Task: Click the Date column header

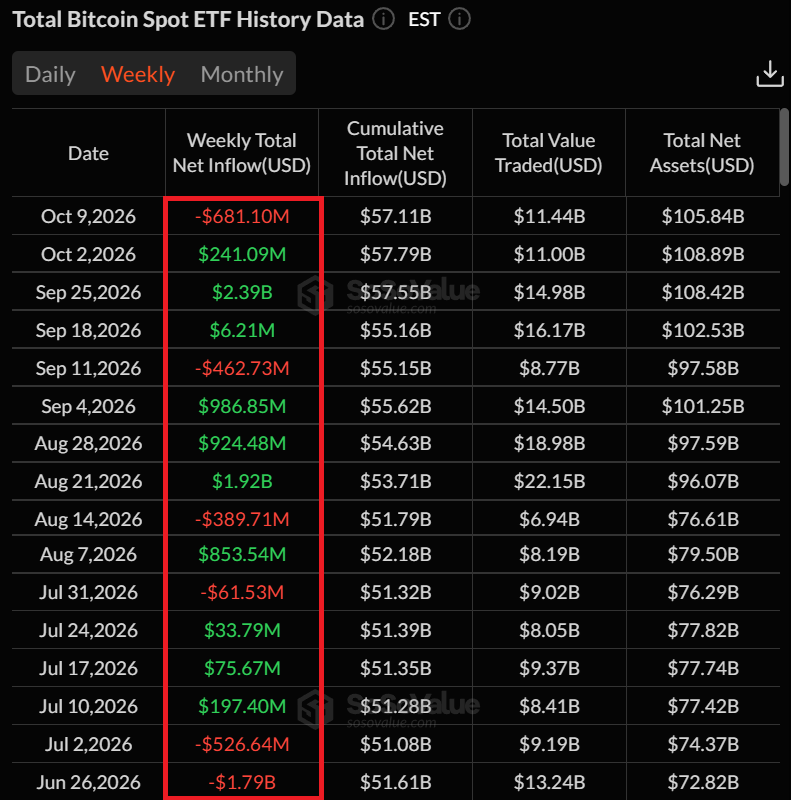Action: [x=88, y=153]
